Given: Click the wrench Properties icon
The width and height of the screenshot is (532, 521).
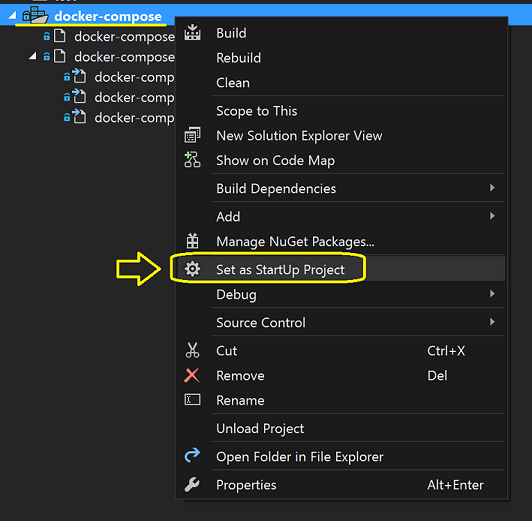Looking at the screenshot, I should (192, 484).
